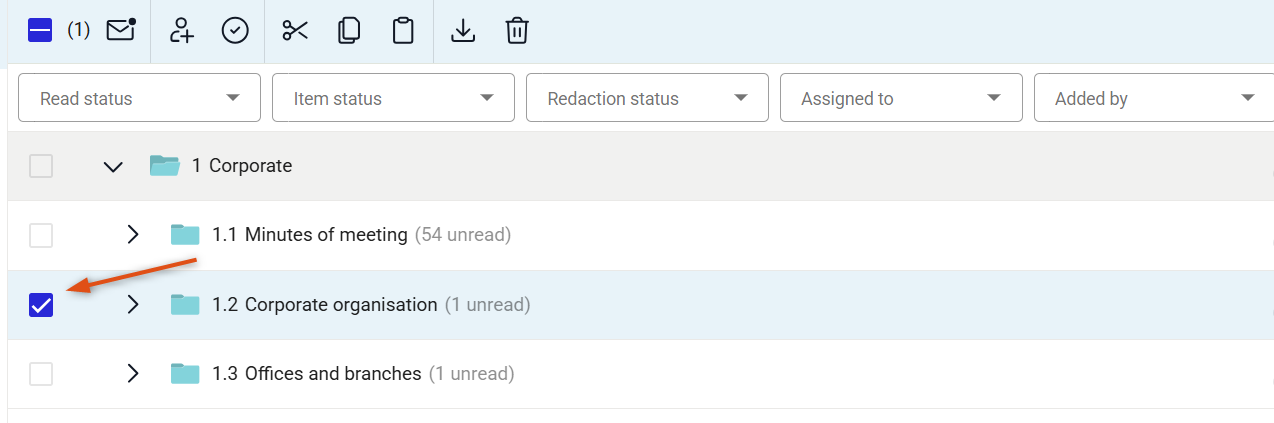Image resolution: width=1274 pixels, height=423 pixels.
Task: Open the Item status filter dropdown
Action: coord(393,98)
